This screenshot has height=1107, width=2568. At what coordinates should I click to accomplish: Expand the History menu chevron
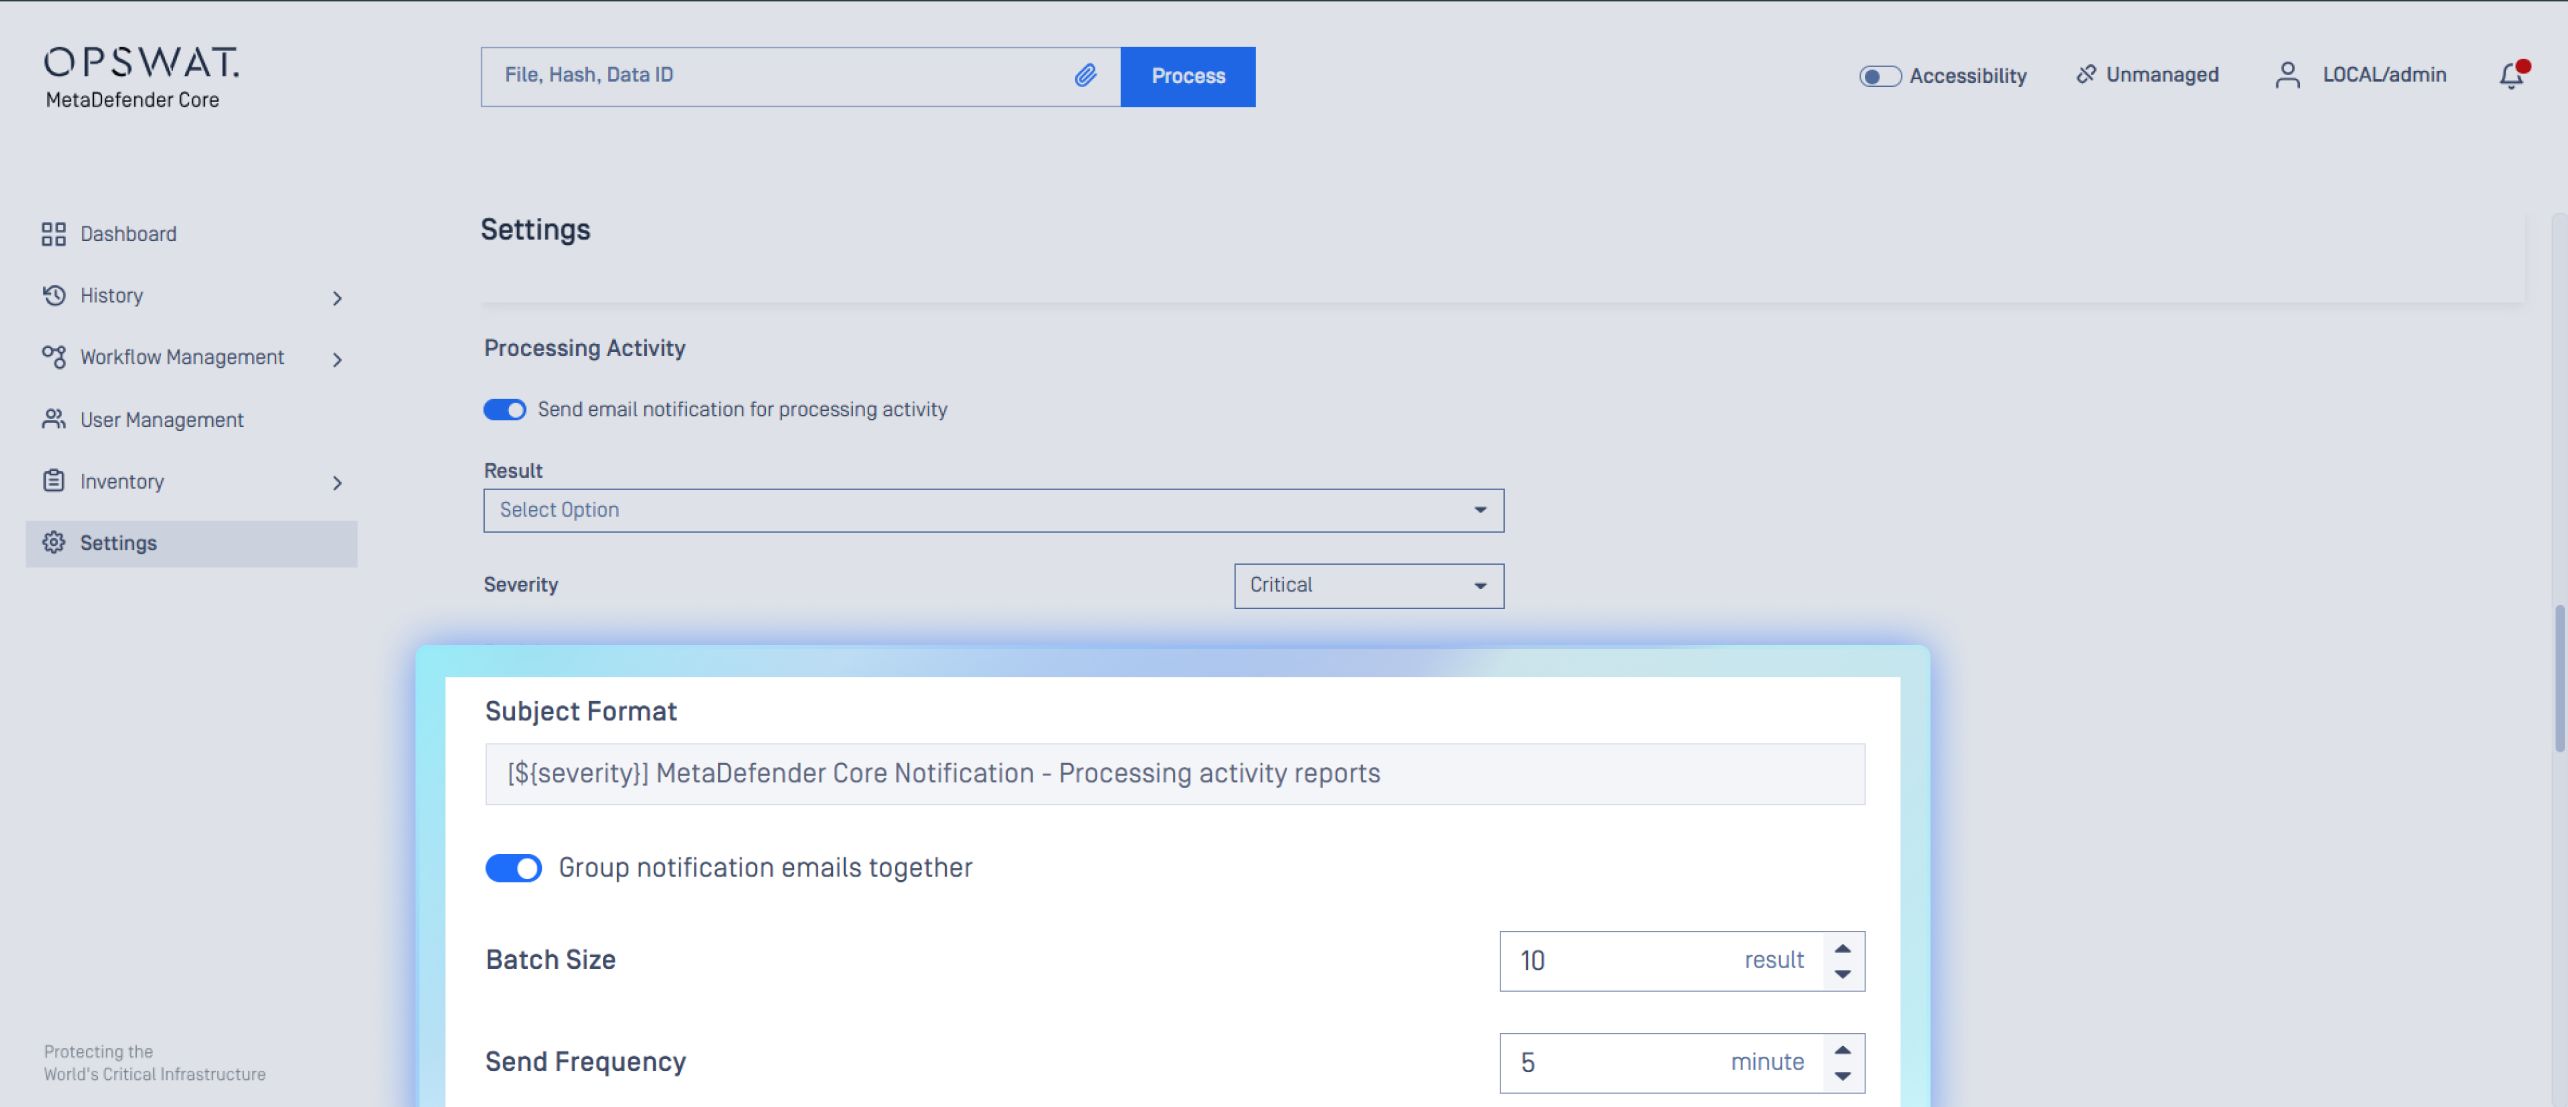coord(337,298)
